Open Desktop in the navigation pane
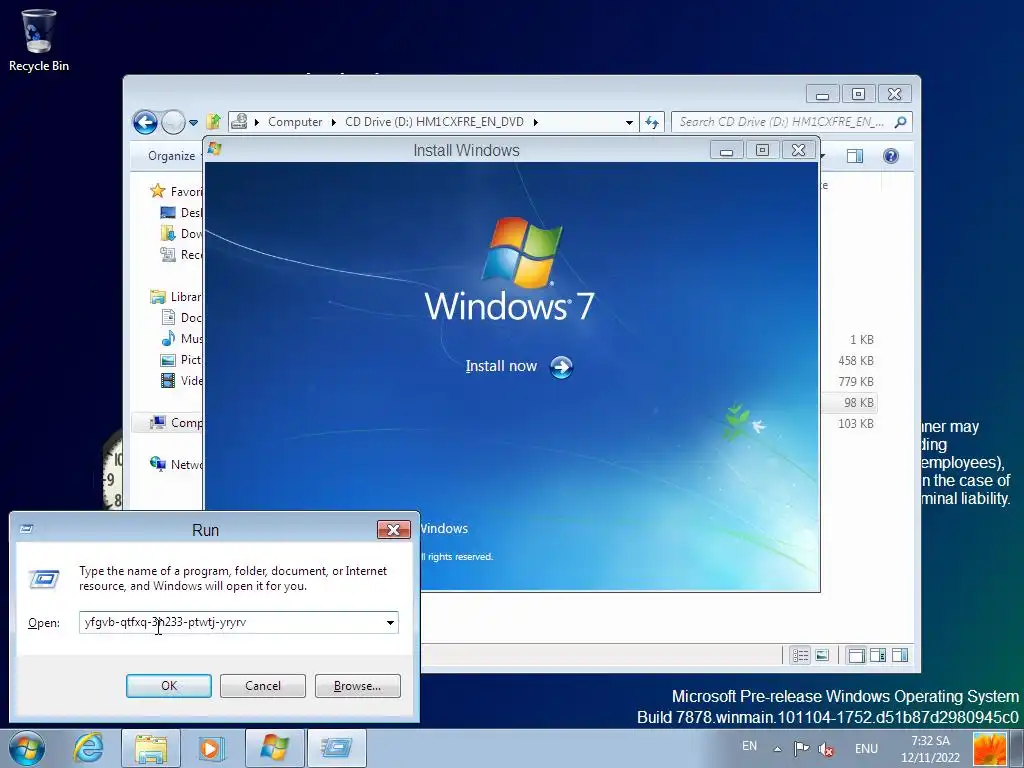This screenshot has height=768, width=1024. [181, 212]
